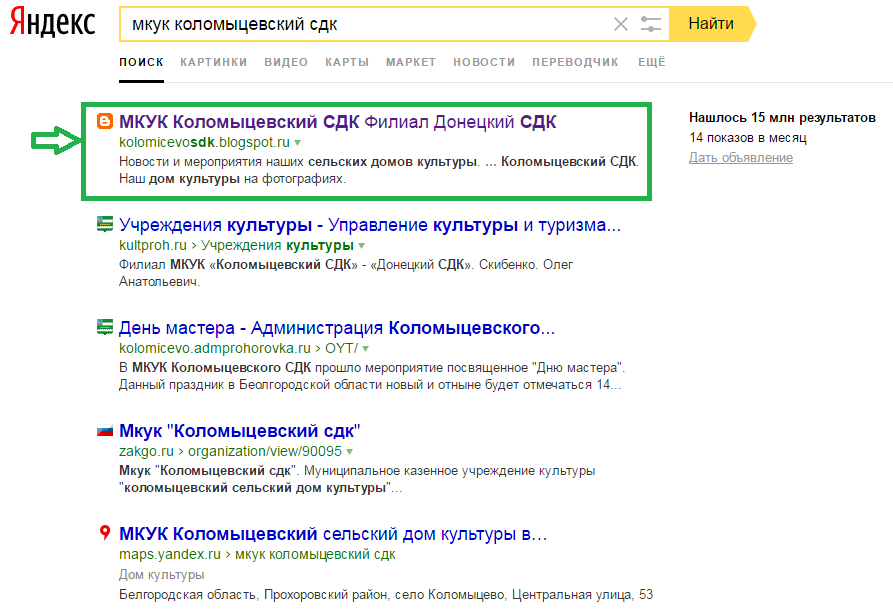Viewport: 893px width, 609px height.
Task: Click favicon next to Учреждения культуры result
Action: (x=105, y=224)
